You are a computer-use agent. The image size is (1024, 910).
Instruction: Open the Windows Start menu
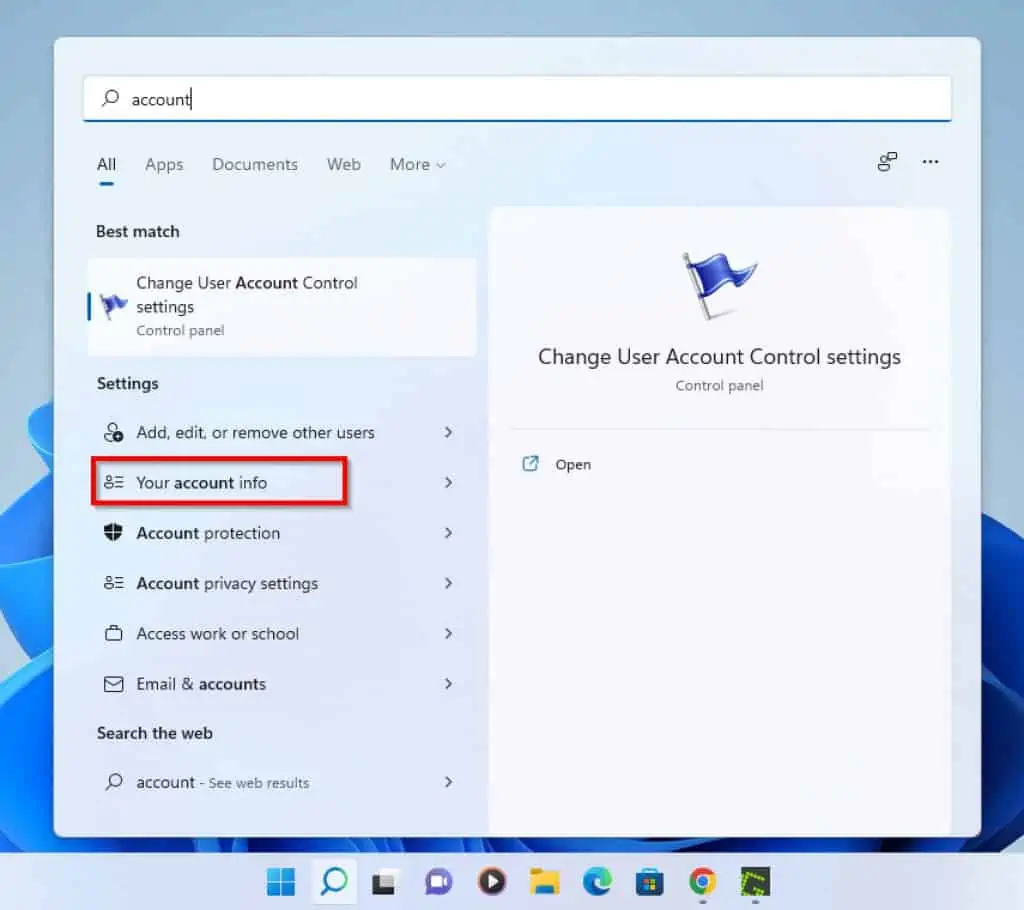click(x=281, y=881)
